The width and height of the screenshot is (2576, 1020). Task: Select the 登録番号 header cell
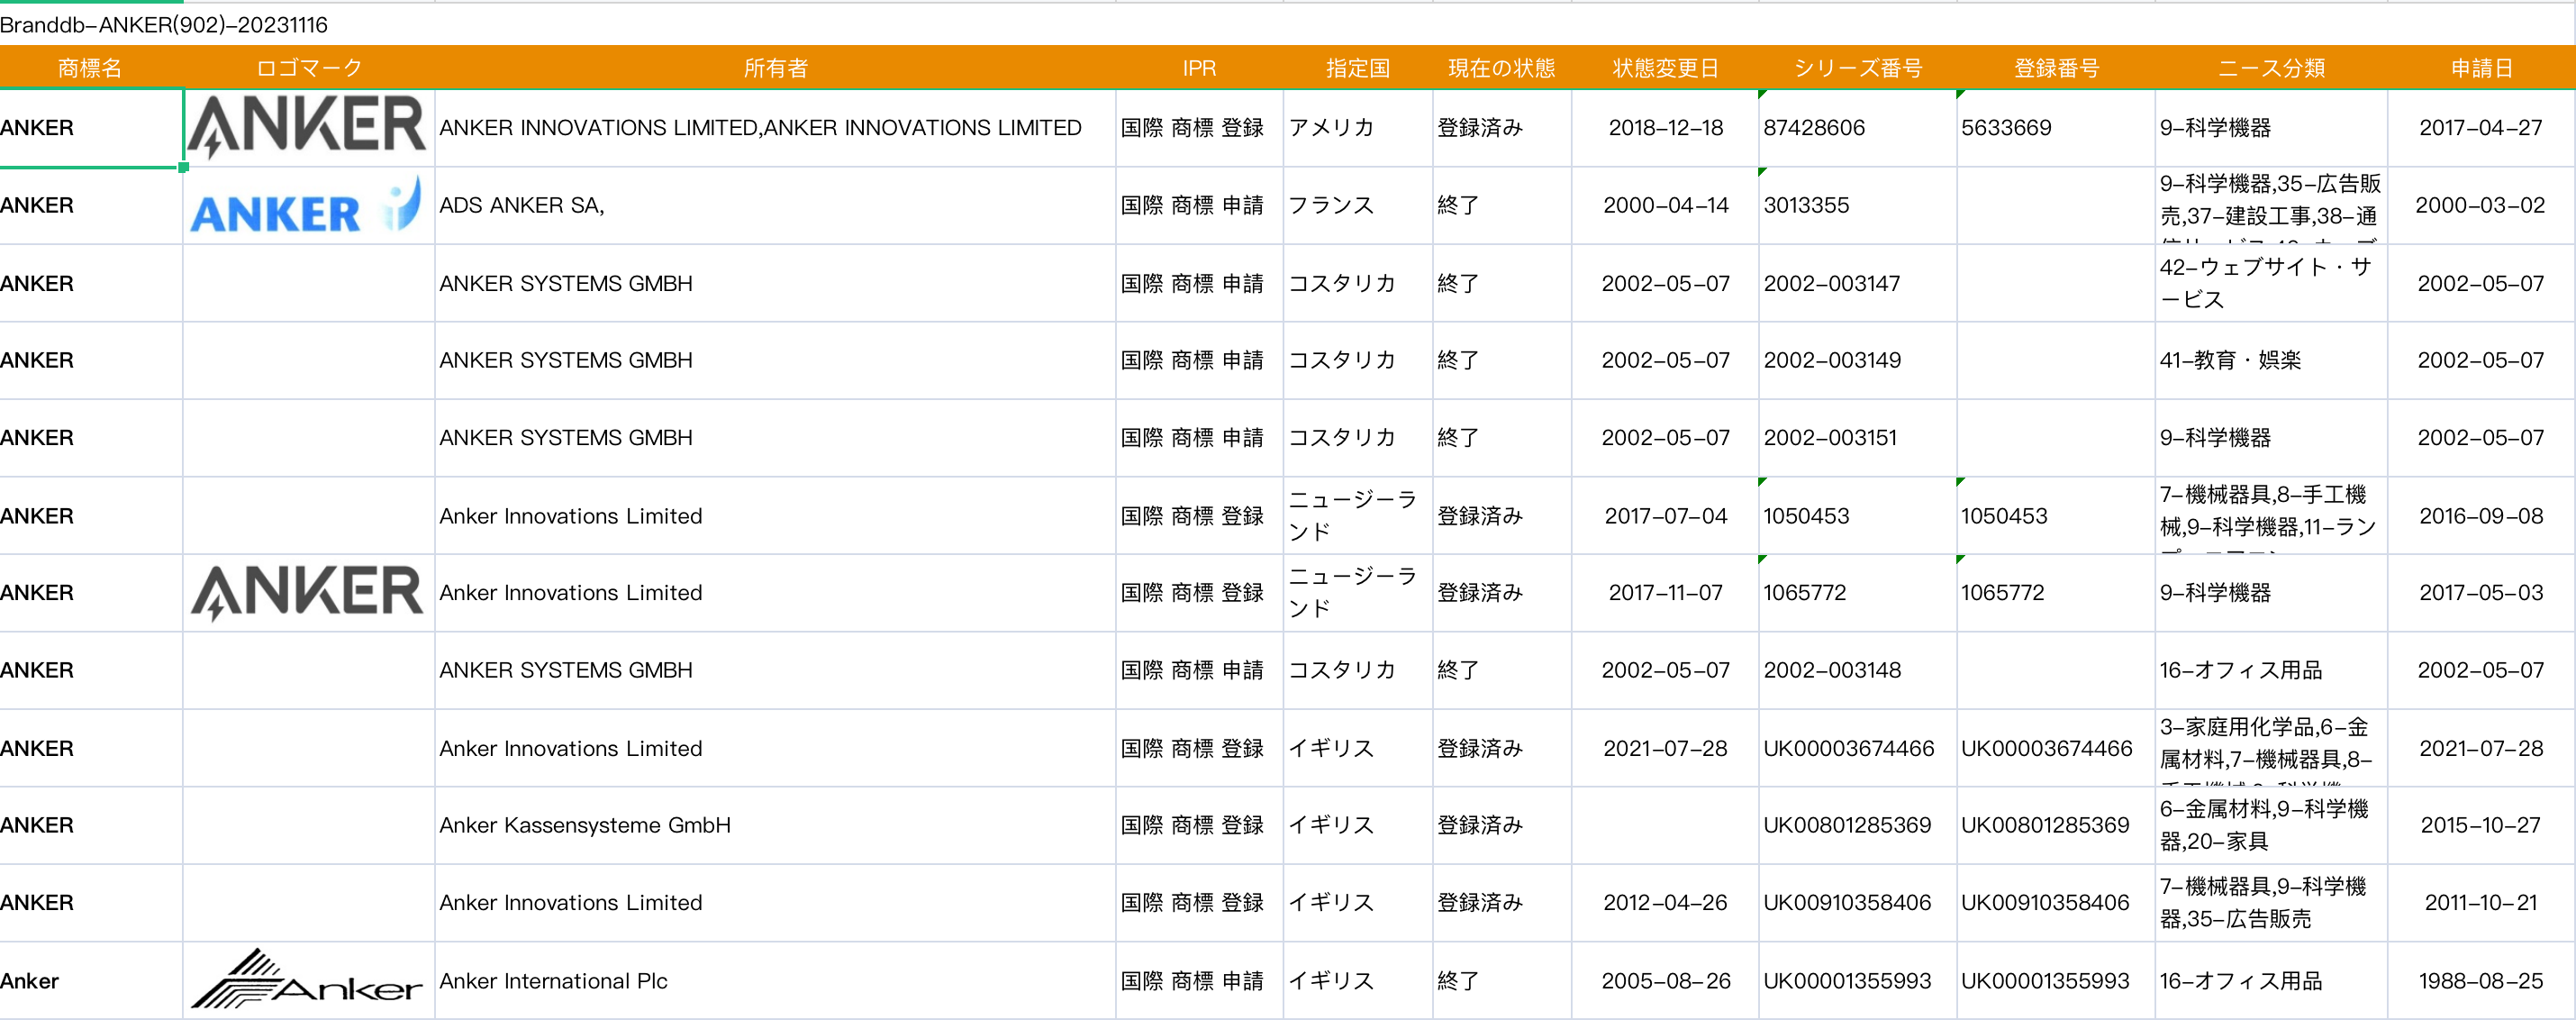pos(2056,68)
